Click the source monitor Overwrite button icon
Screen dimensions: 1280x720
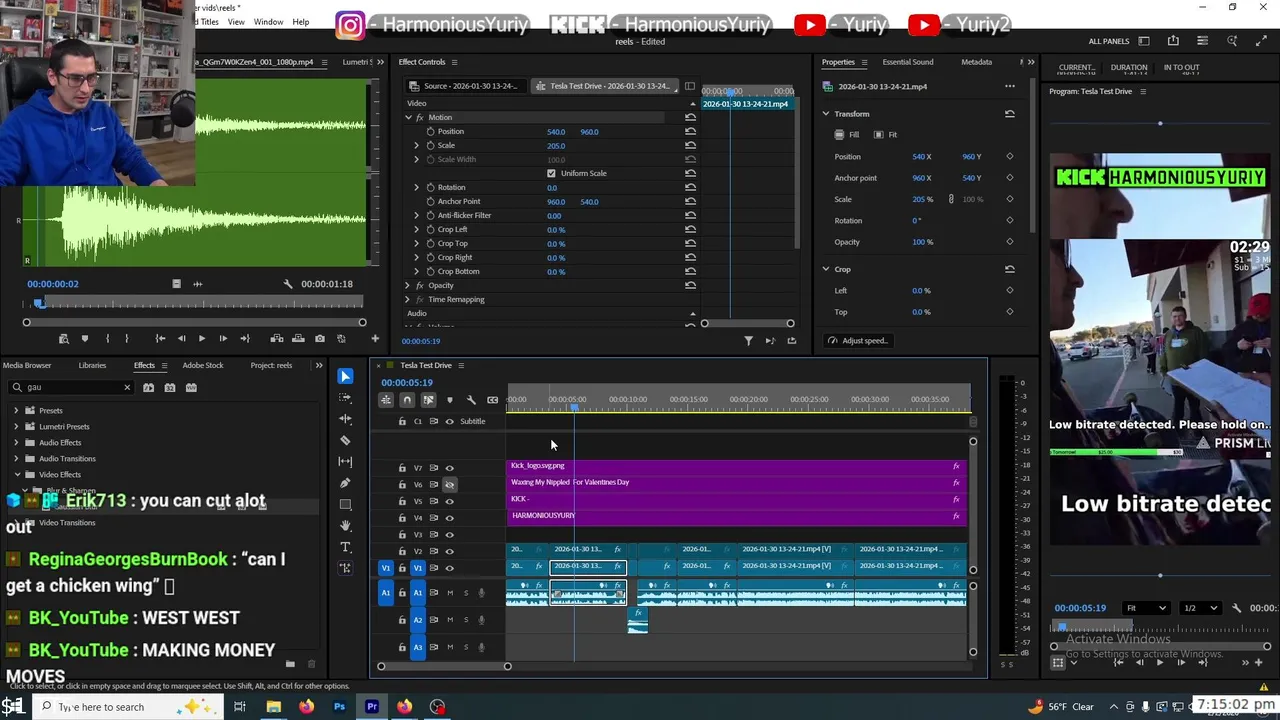[x=298, y=339]
